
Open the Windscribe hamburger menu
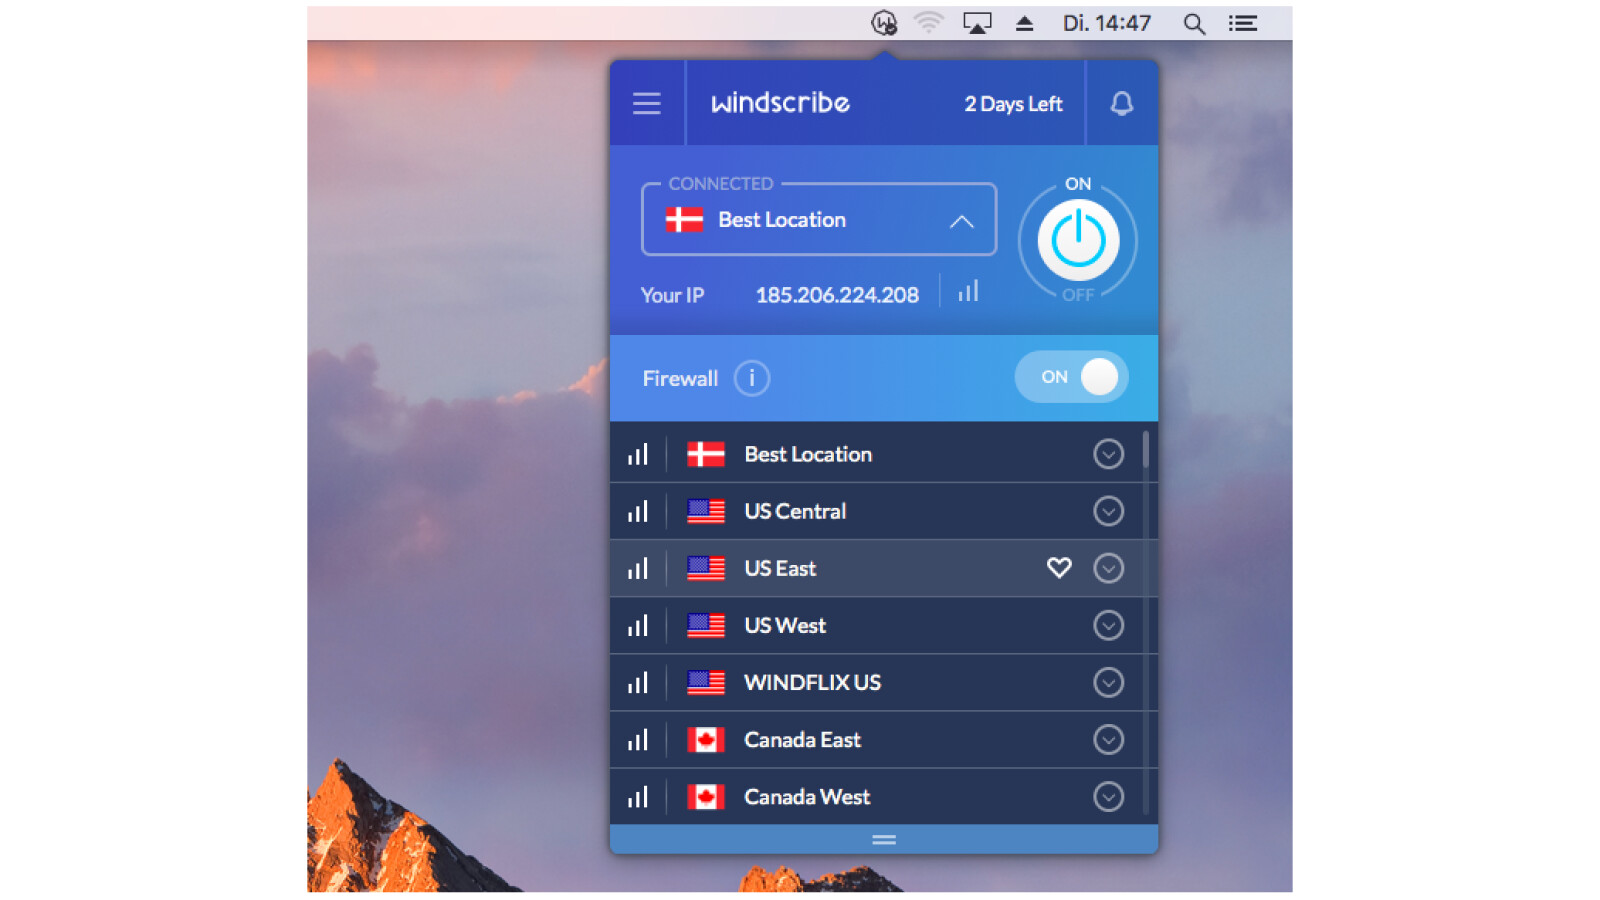click(646, 103)
